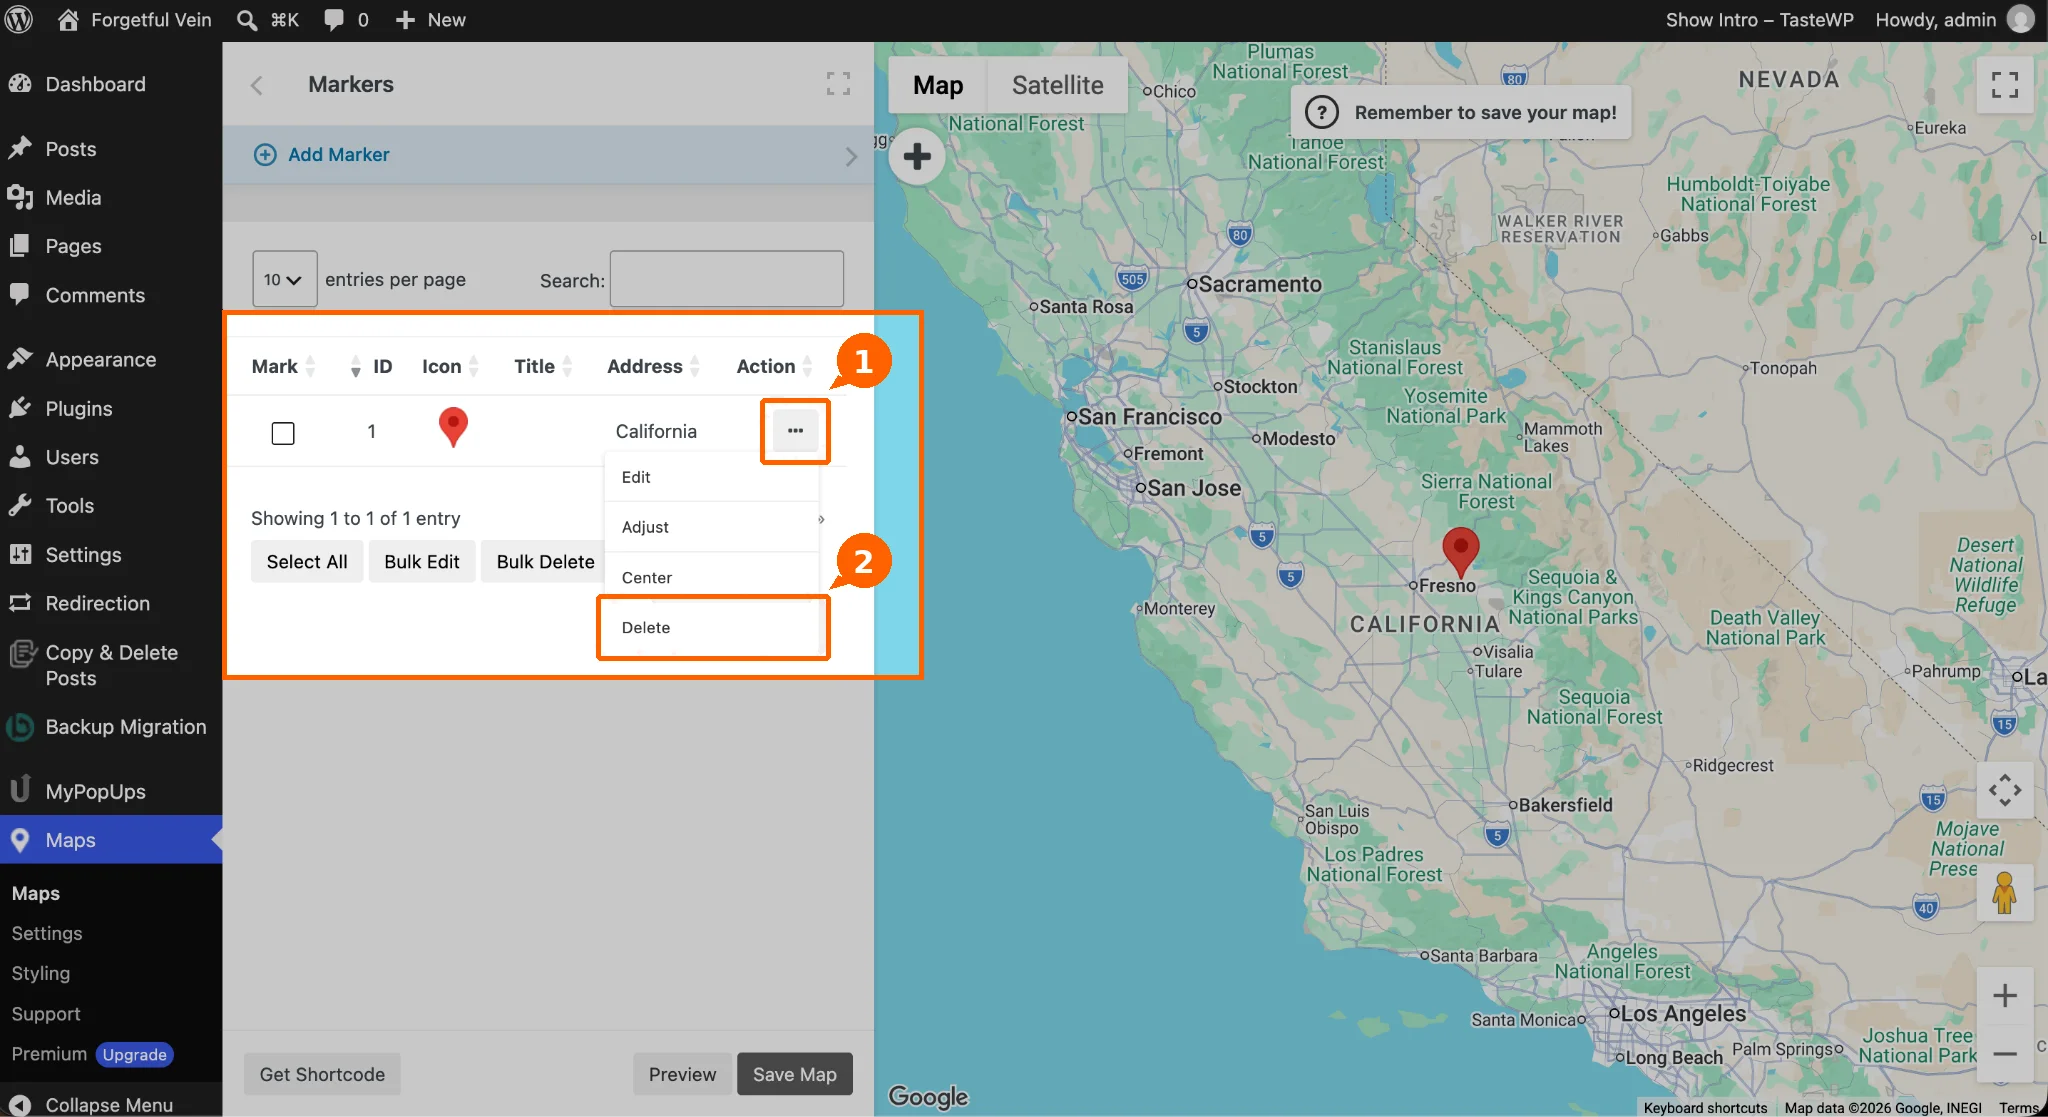Click the Bulk Edit button
Screen dimensions: 2048x1117
point(422,562)
